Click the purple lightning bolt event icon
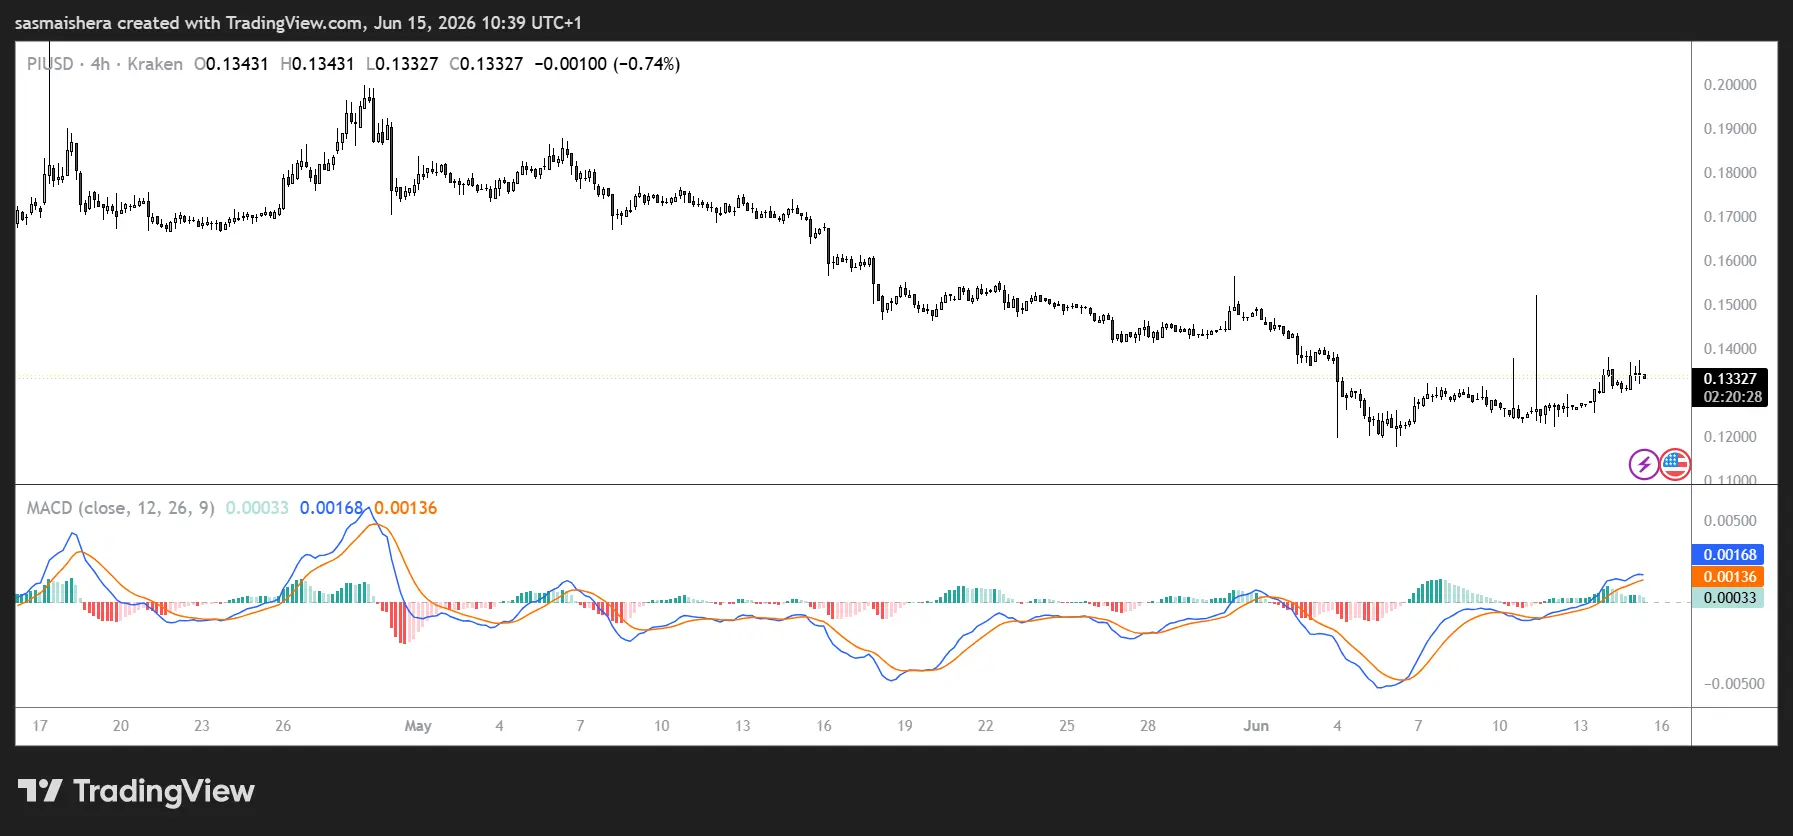 (1644, 464)
